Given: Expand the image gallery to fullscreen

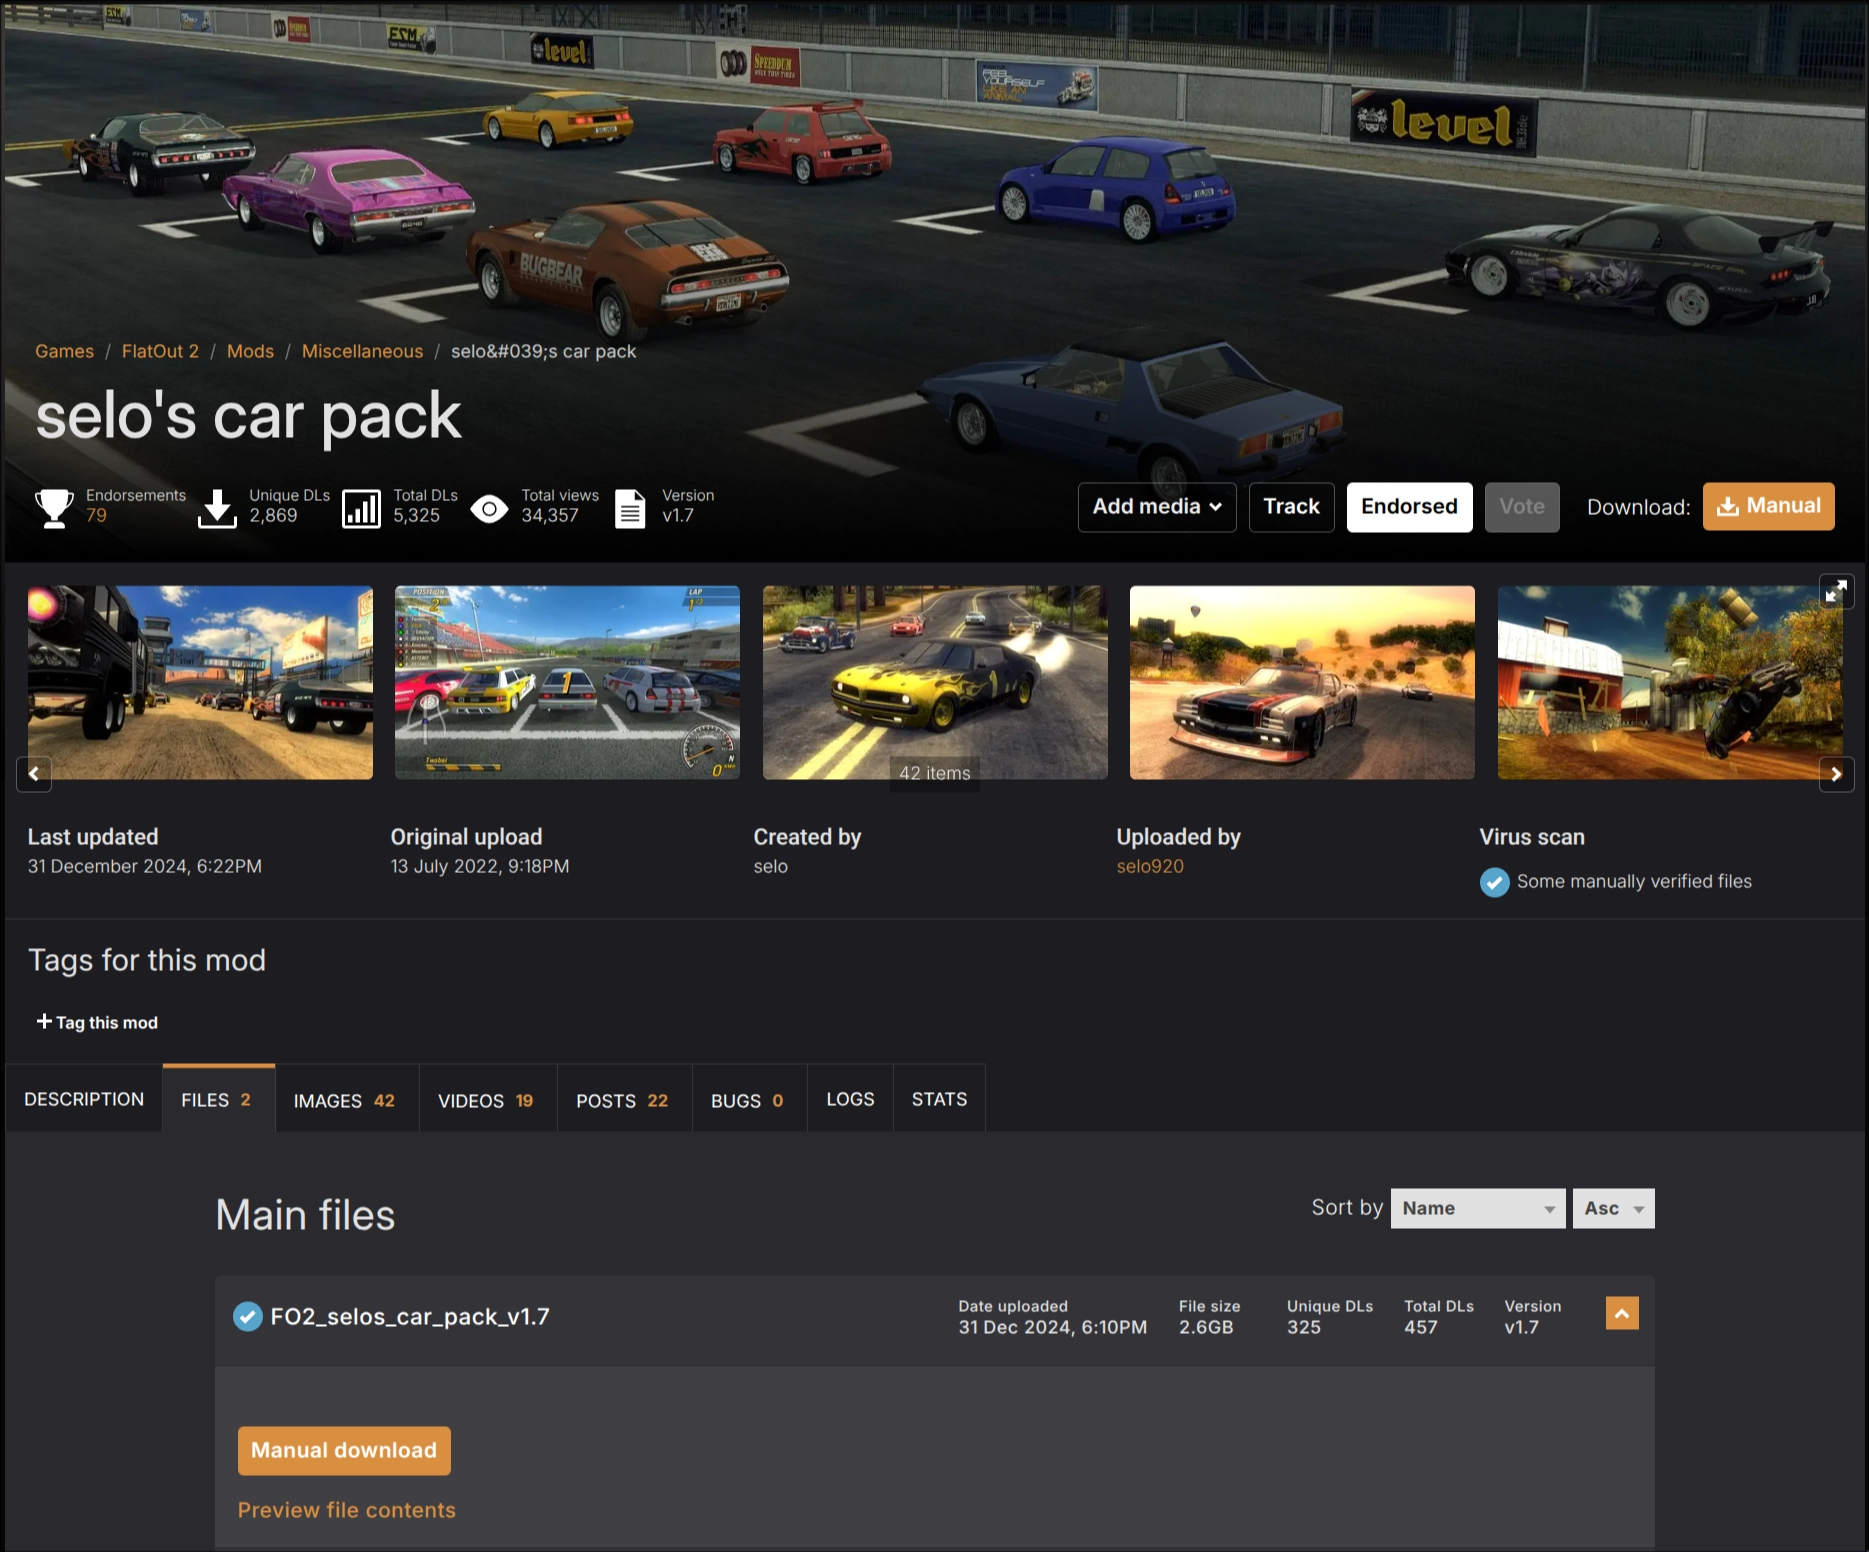Looking at the screenshot, I should coord(1835,592).
